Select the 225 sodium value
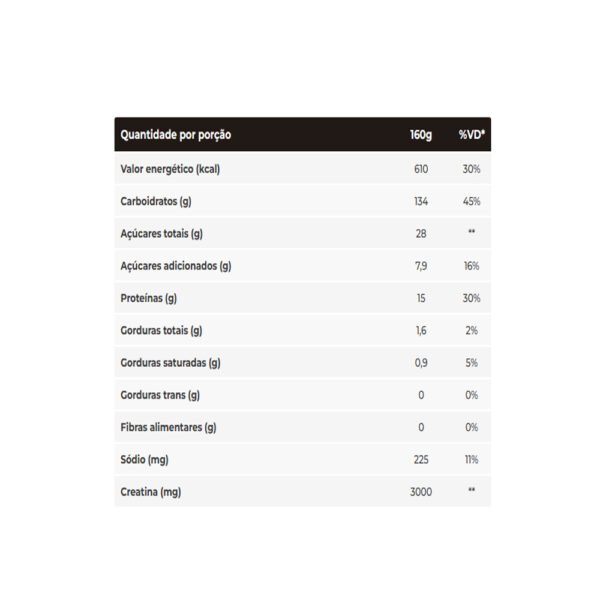Screen dimensions: 600x600 point(421,460)
